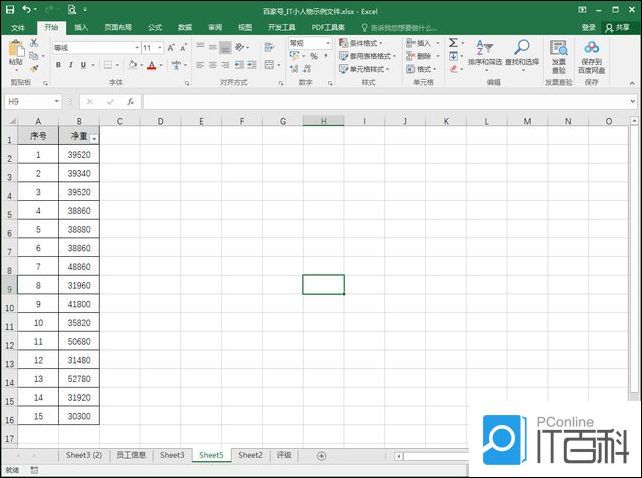Click the Select All corner triangle
Viewport: 642px width, 478px height.
[12, 121]
